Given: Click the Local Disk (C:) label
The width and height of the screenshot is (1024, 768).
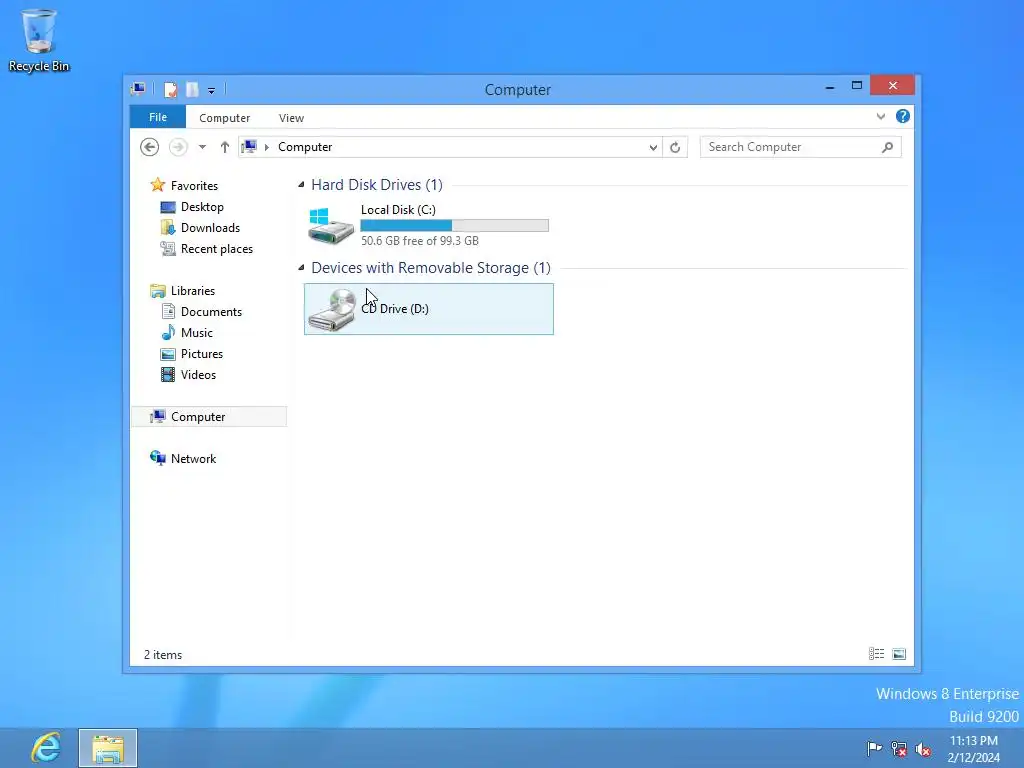Looking at the screenshot, I should (398, 210).
